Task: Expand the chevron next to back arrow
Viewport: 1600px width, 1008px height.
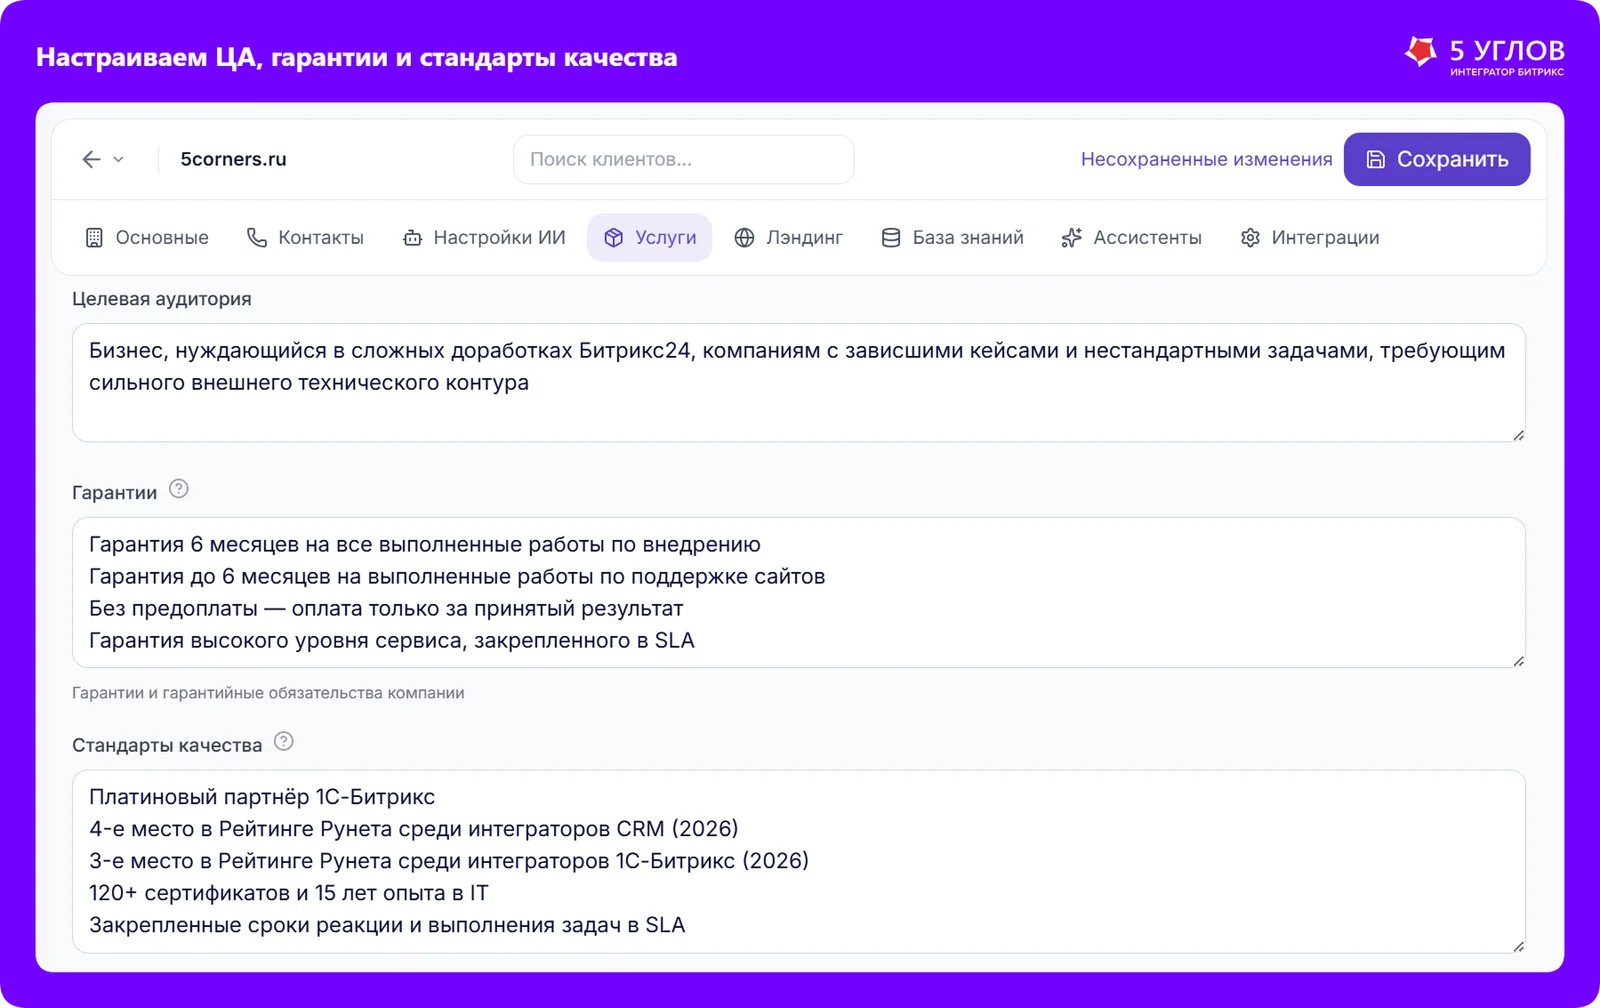Action: tap(118, 159)
